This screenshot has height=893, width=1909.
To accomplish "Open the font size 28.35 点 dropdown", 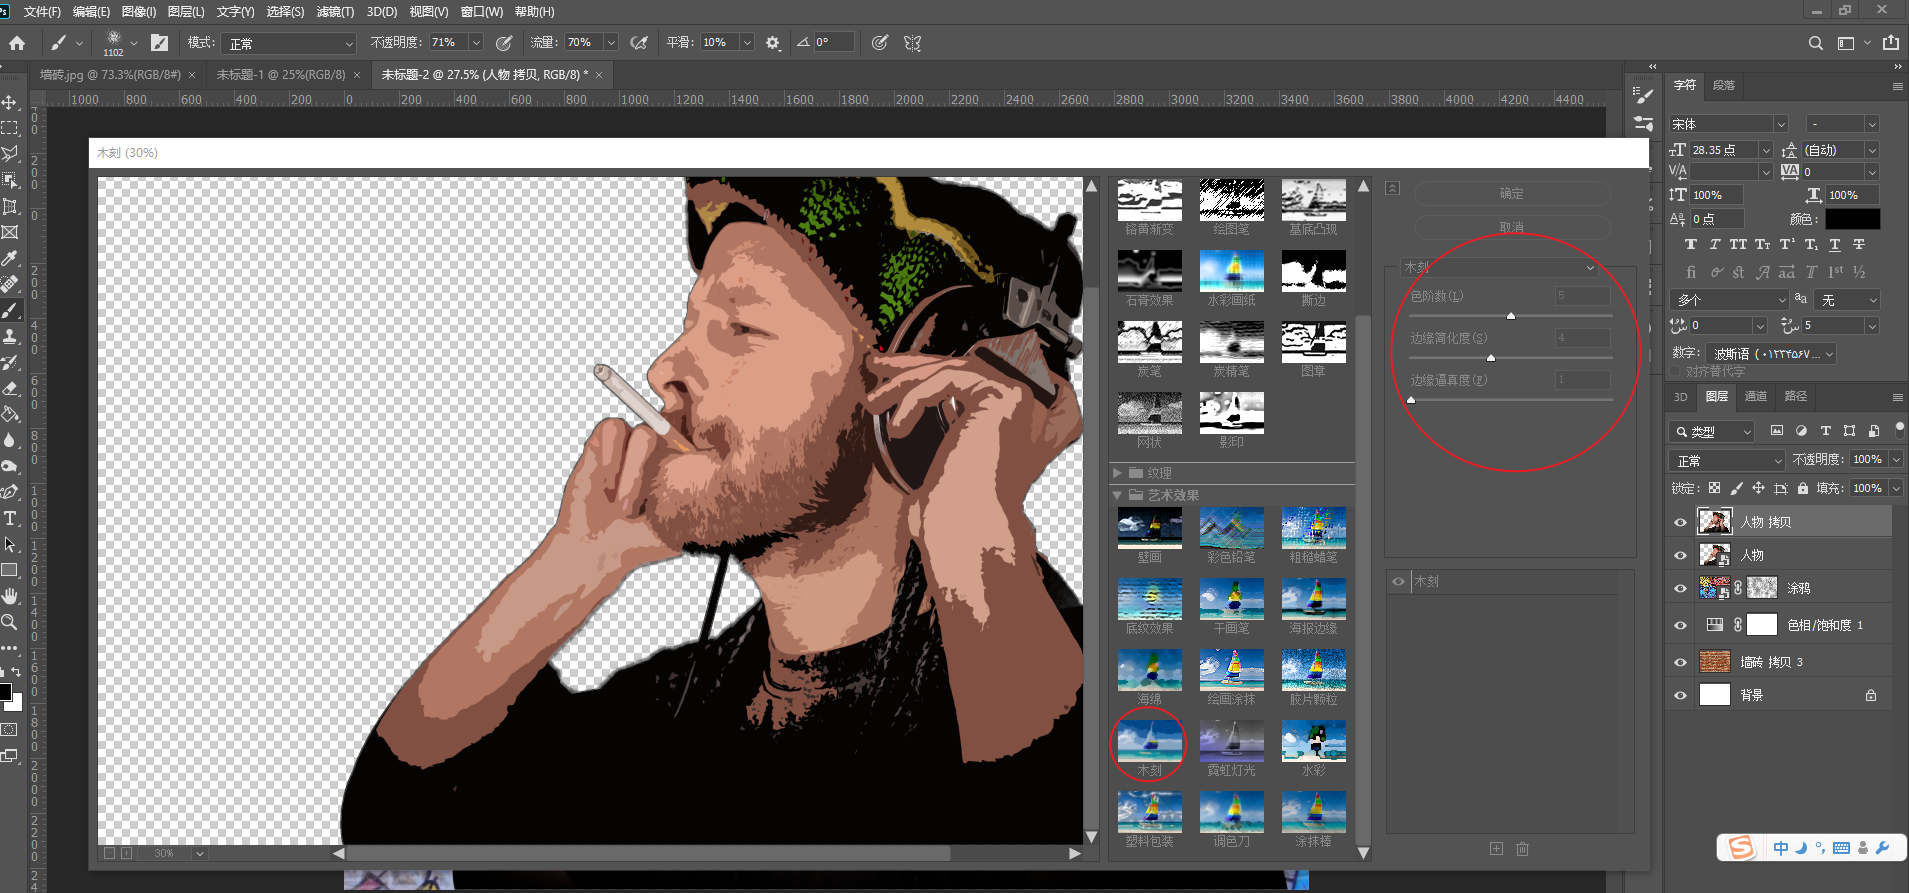I will click(x=1766, y=150).
